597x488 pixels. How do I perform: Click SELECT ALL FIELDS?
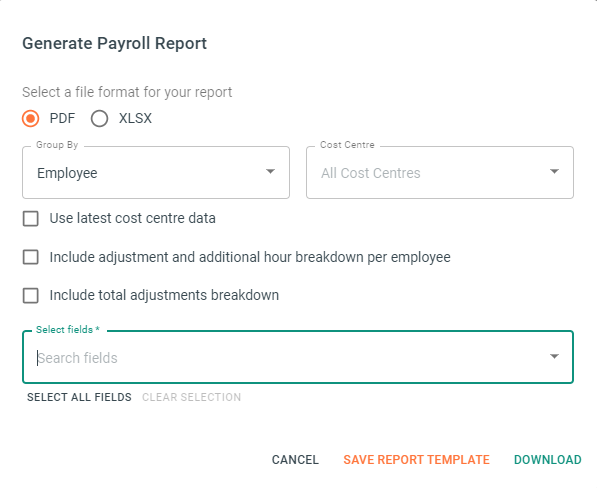tap(79, 397)
